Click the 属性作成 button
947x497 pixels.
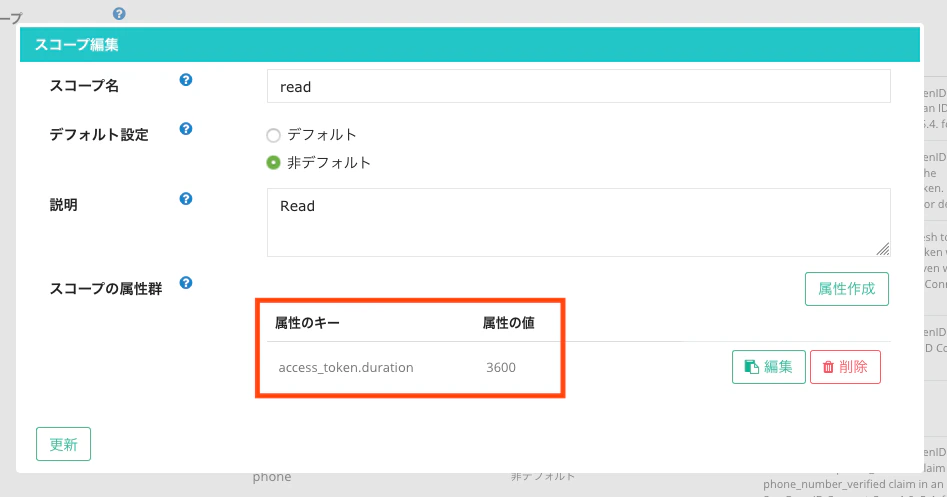coord(847,289)
